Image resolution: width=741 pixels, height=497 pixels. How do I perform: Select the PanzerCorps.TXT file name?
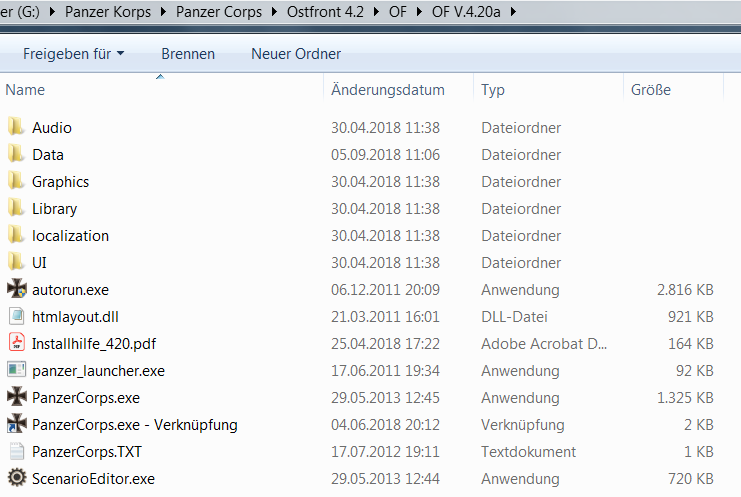(x=87, y=451)
